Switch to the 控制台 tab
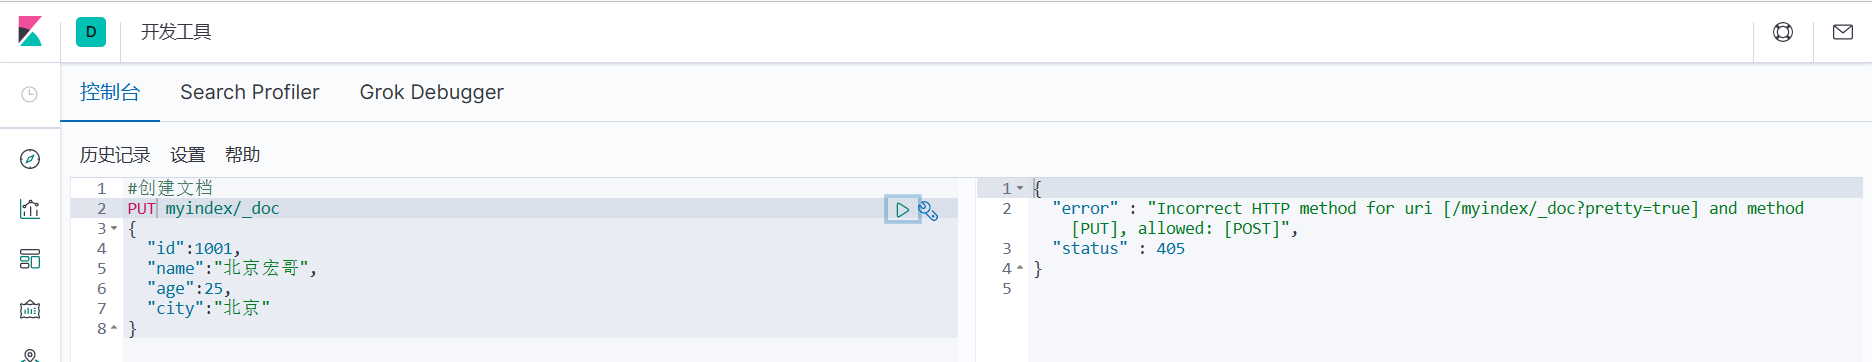This screenshot has width=1872, height=362. click(x=110, y=92)
